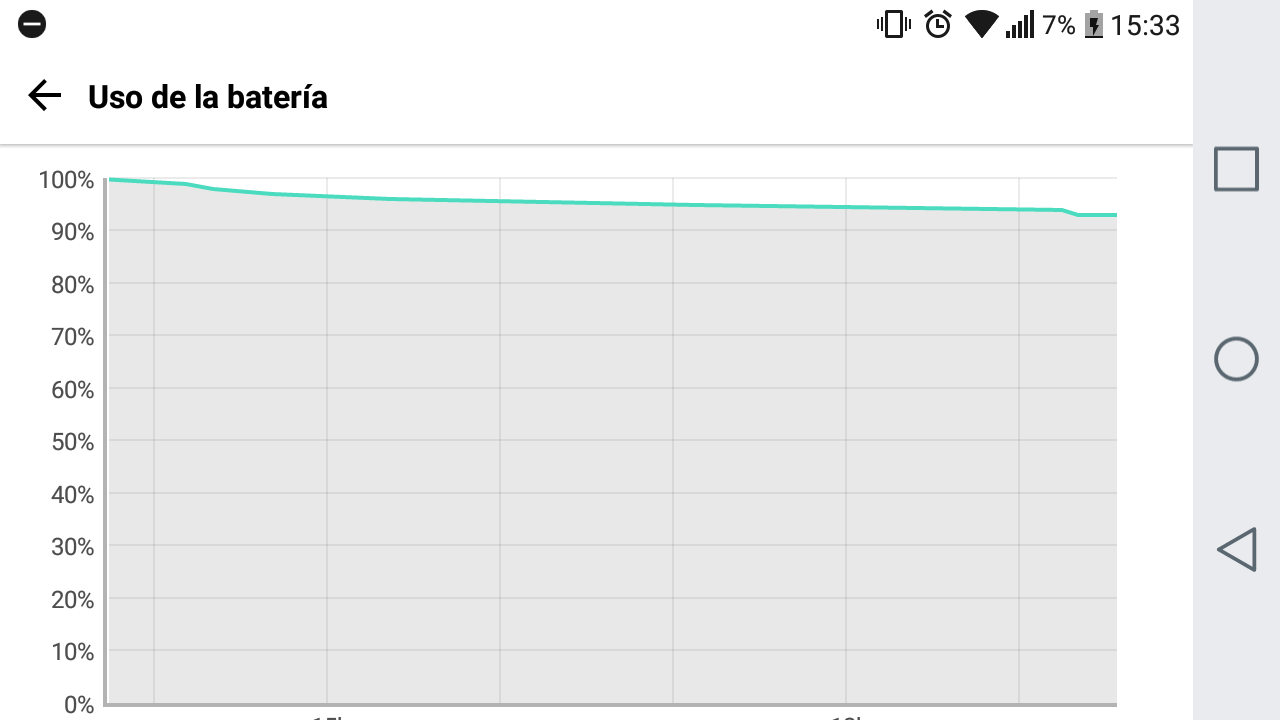
Task: Tap the 15:33 clock in status bar
Action: [1145, 25]
